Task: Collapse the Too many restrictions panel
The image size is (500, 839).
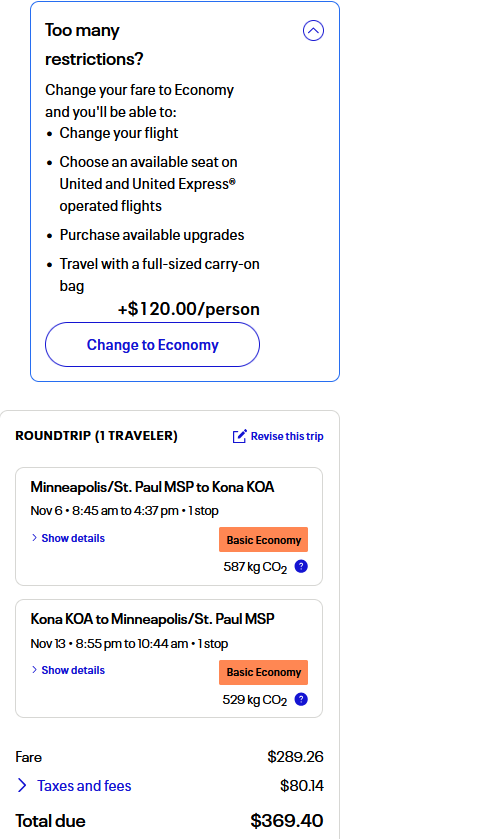Action: tap(313, 31)
